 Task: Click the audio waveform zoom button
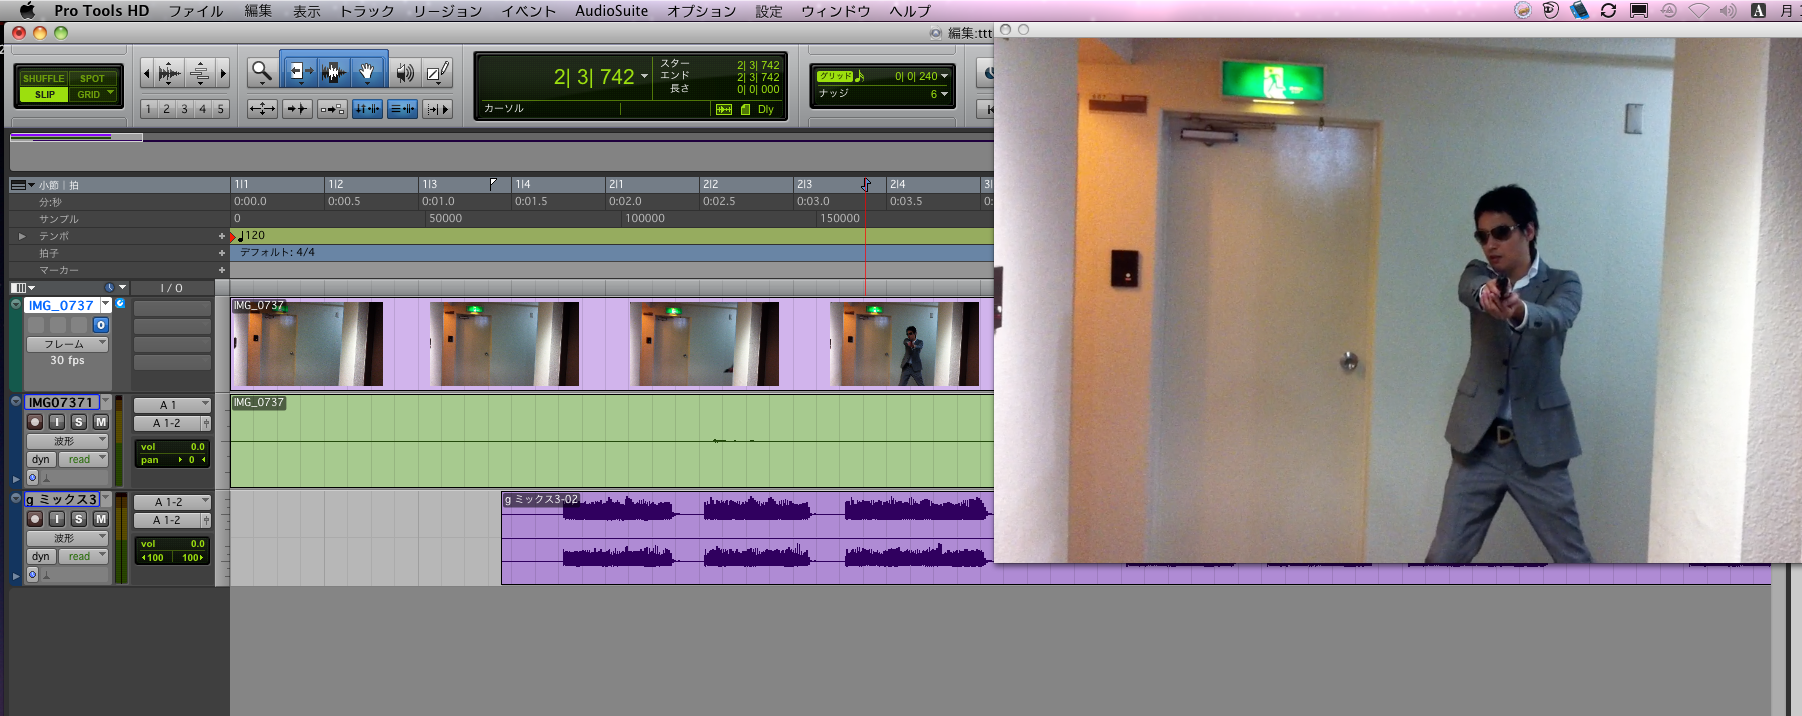pyautogui.click(x=169, y=72)
